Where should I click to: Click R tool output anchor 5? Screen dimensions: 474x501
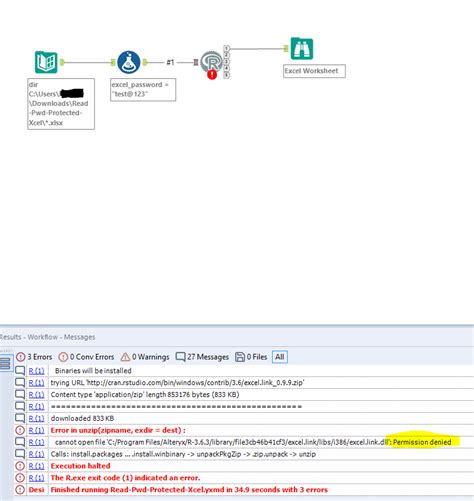click(x=226, y=75)
